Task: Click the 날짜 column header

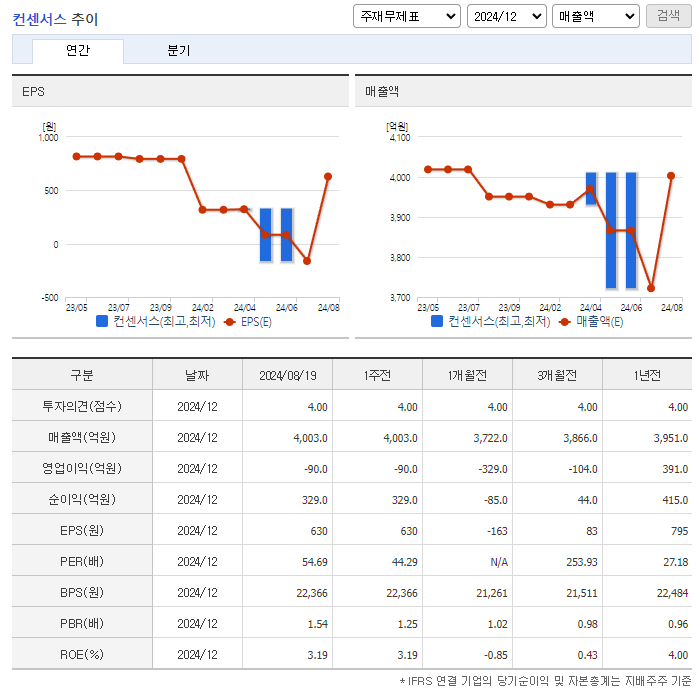Action: point(197,375)
